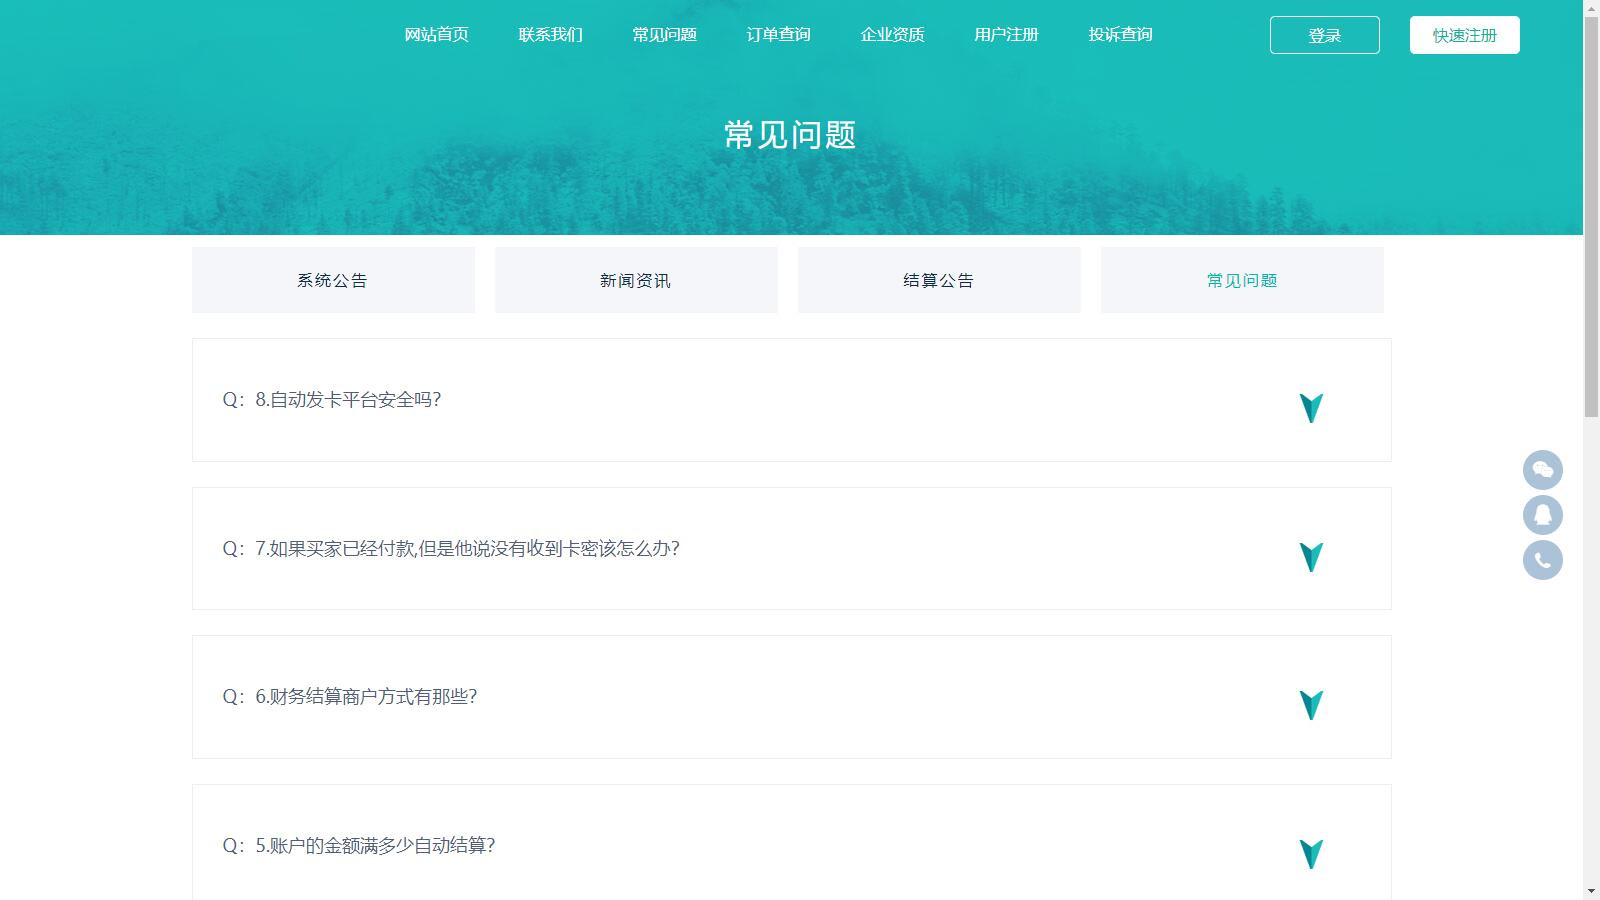Expand question 6 arrow about settlement methods

(1310, 704)
